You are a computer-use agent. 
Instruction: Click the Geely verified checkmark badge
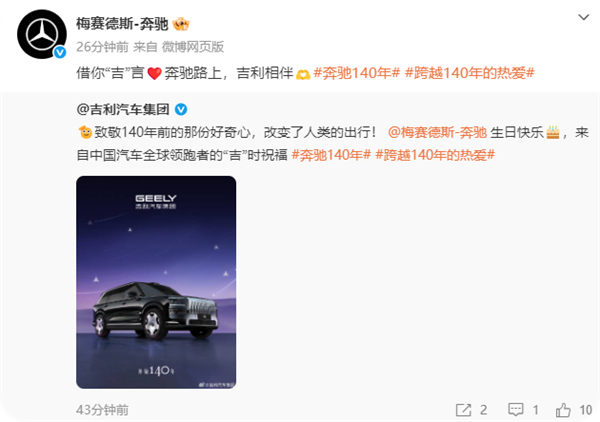(x=181, y=110)
